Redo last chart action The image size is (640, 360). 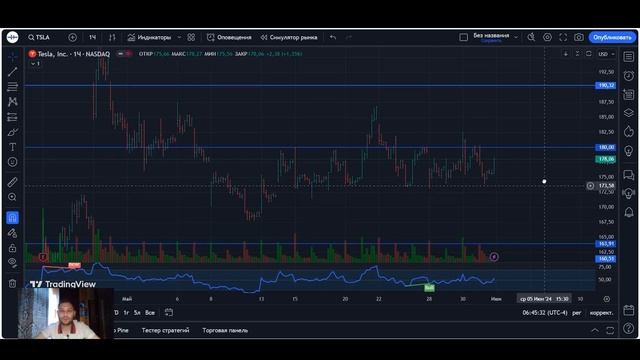349,37
